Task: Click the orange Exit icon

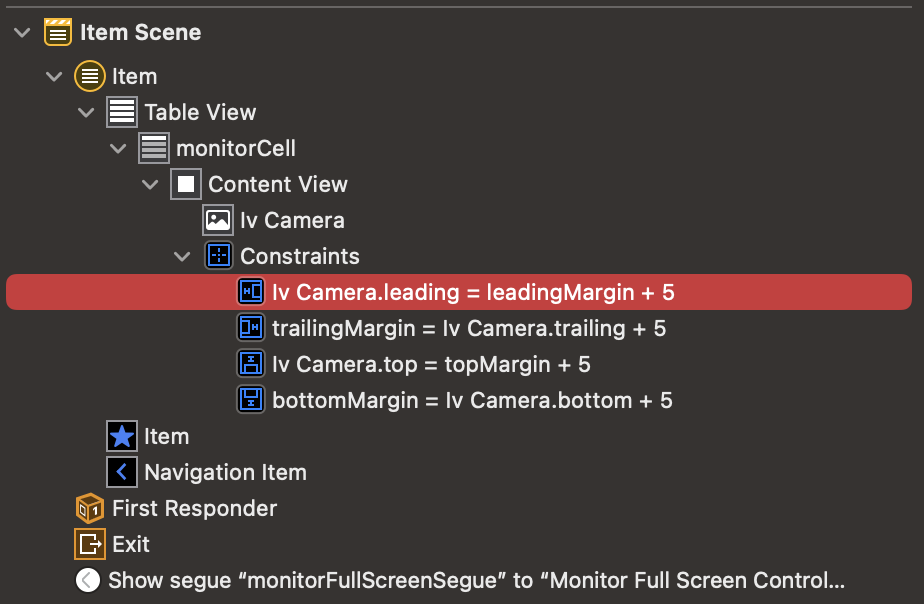Action: click(x=90, y=544)
